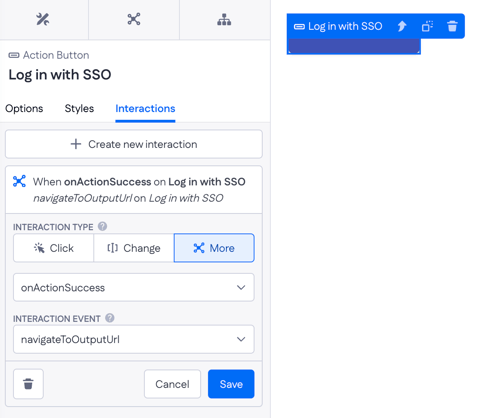The height and width of the screenshot is (418, 500).
Task: Save the interaction
Action: point(231,384)
